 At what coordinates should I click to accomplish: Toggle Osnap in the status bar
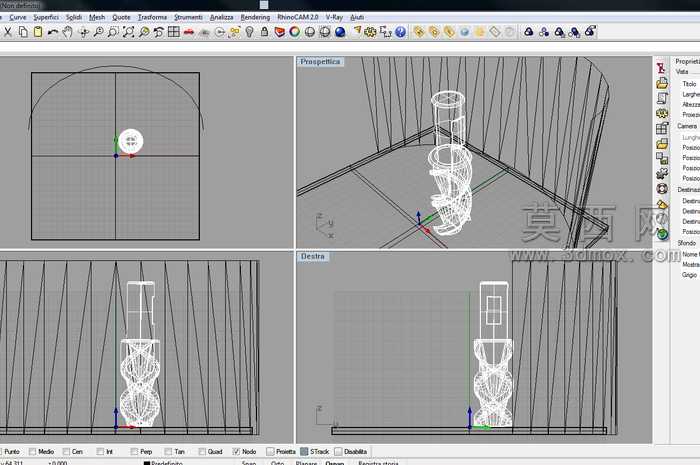click(x=334, y=463)
